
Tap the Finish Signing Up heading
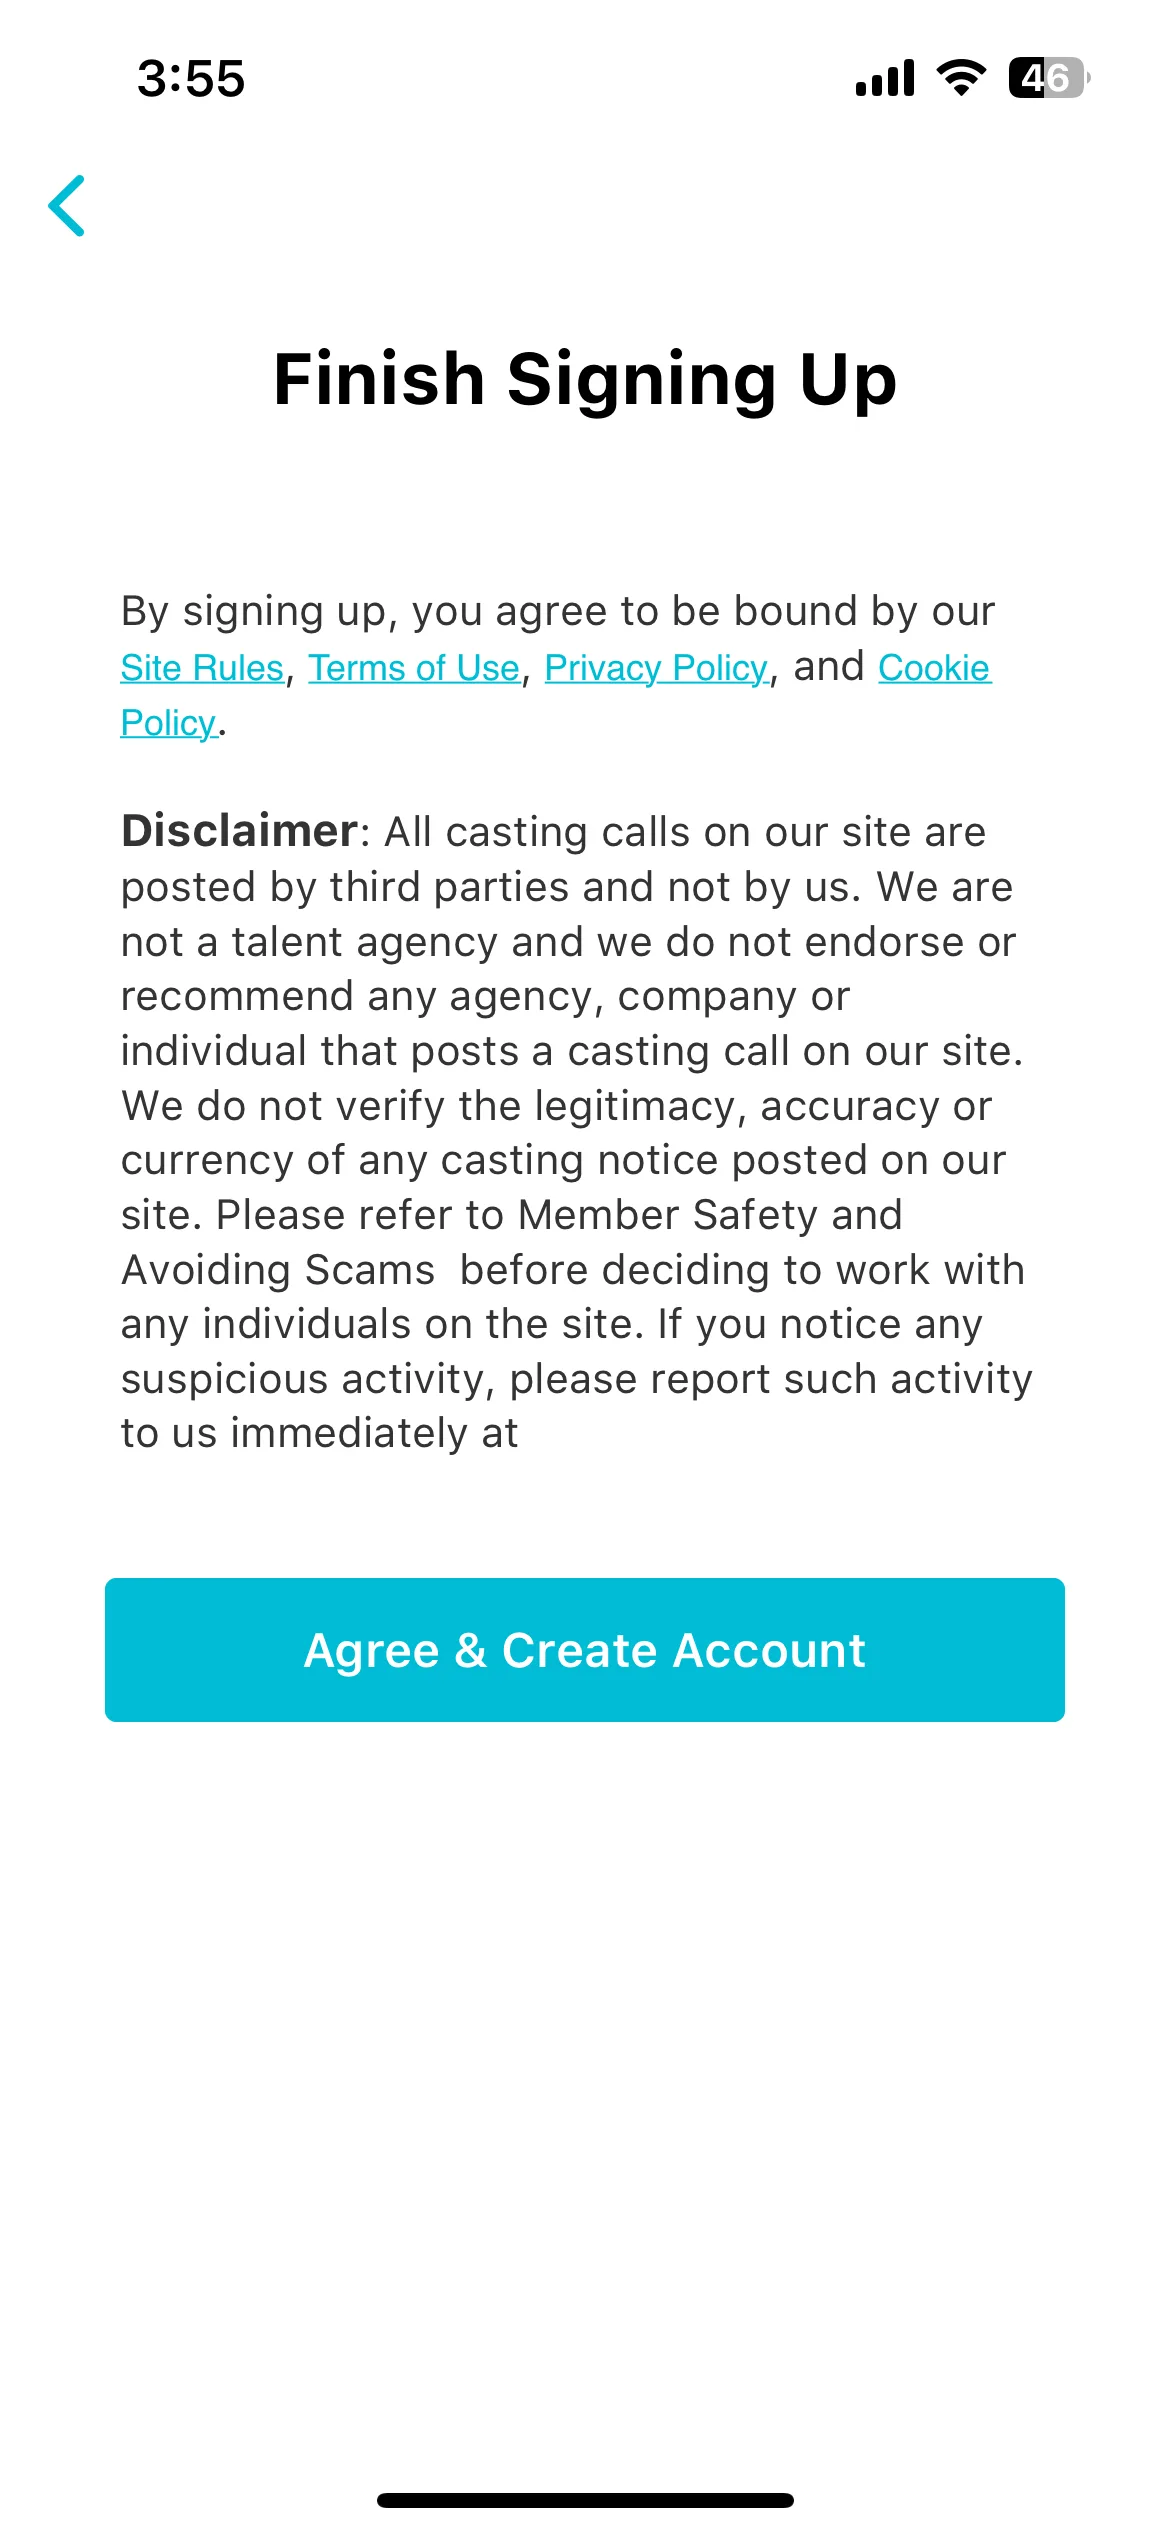point(585,379)
